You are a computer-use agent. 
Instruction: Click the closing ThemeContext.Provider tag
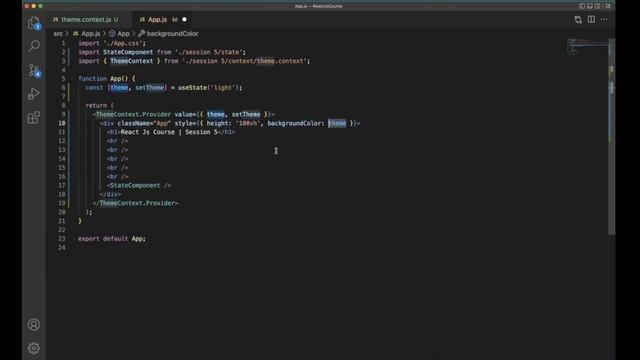pyautogui.click(x=135, y=203)
